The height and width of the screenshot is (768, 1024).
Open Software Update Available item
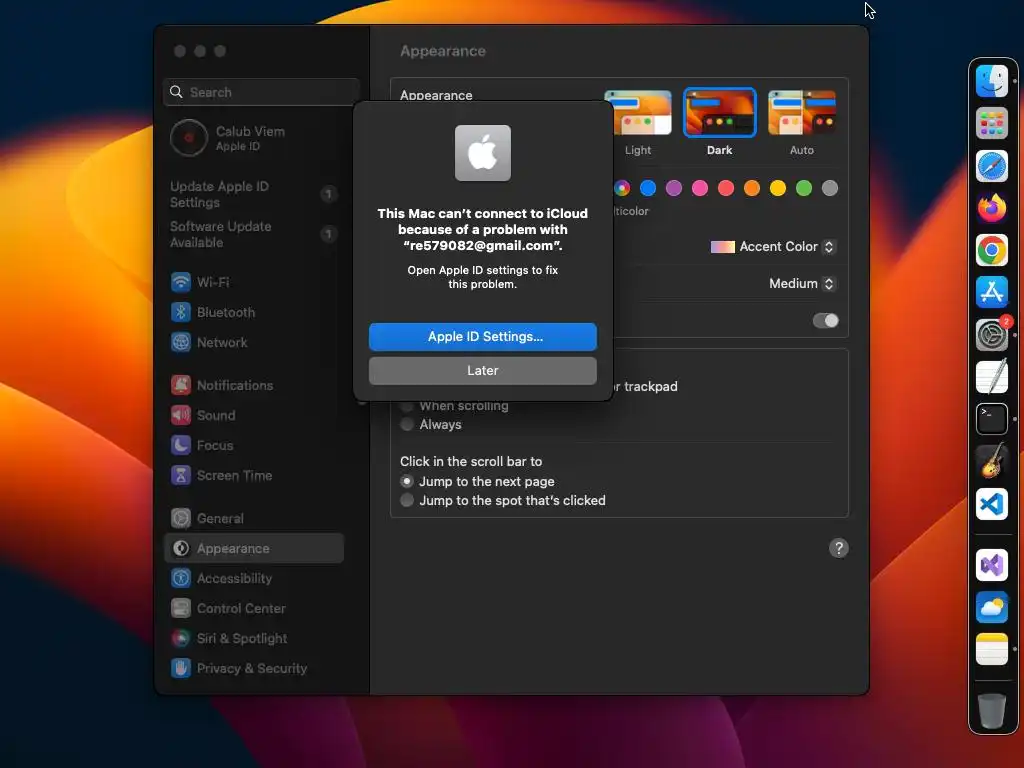[253, 234]
